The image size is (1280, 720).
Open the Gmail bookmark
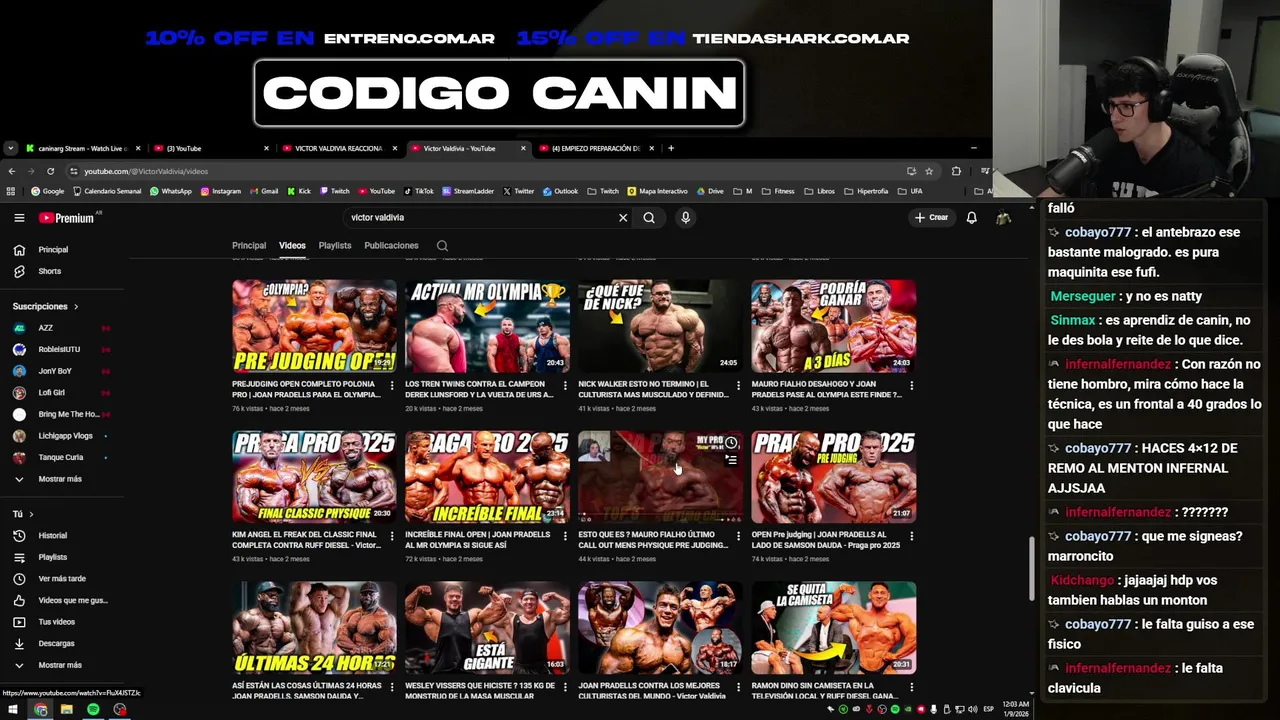(x=263, y=191)
